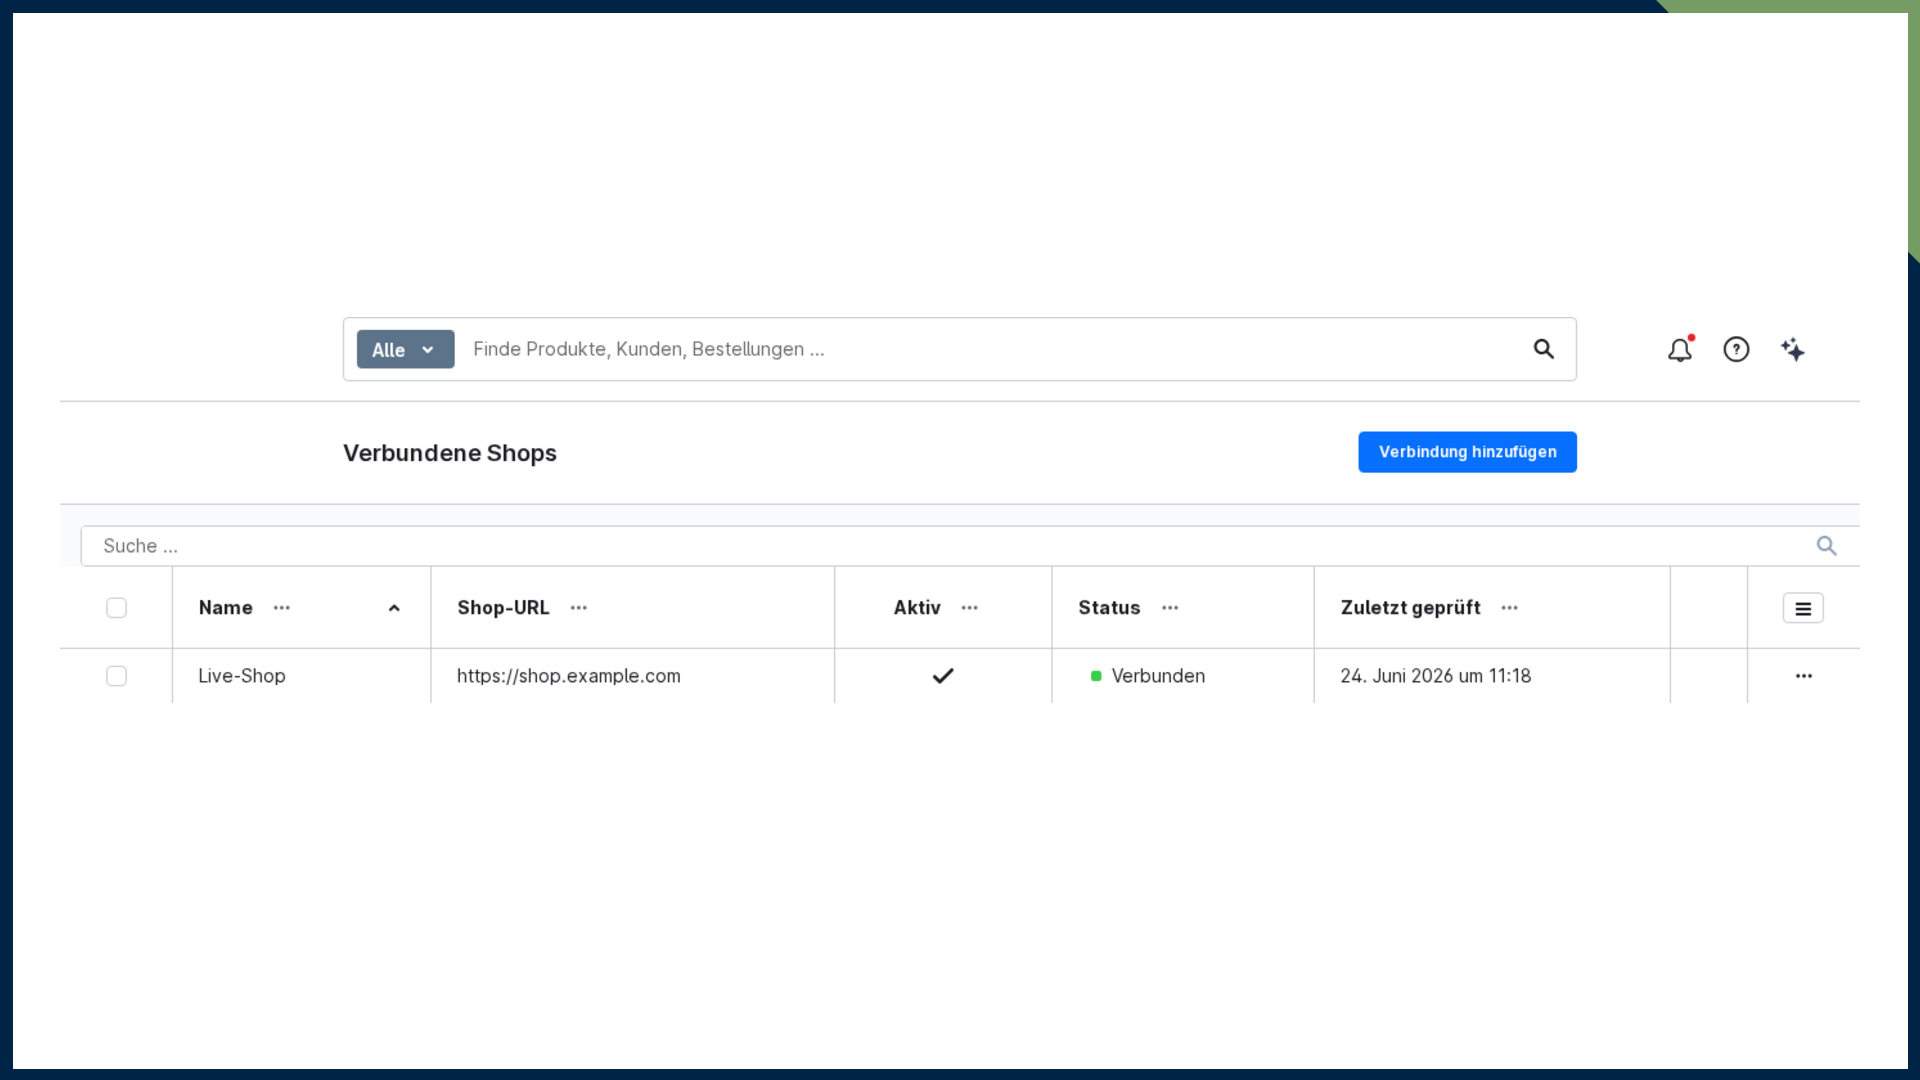1920x1080 pixels.
Task: Open Name column options dots
Action: point(282,608)
